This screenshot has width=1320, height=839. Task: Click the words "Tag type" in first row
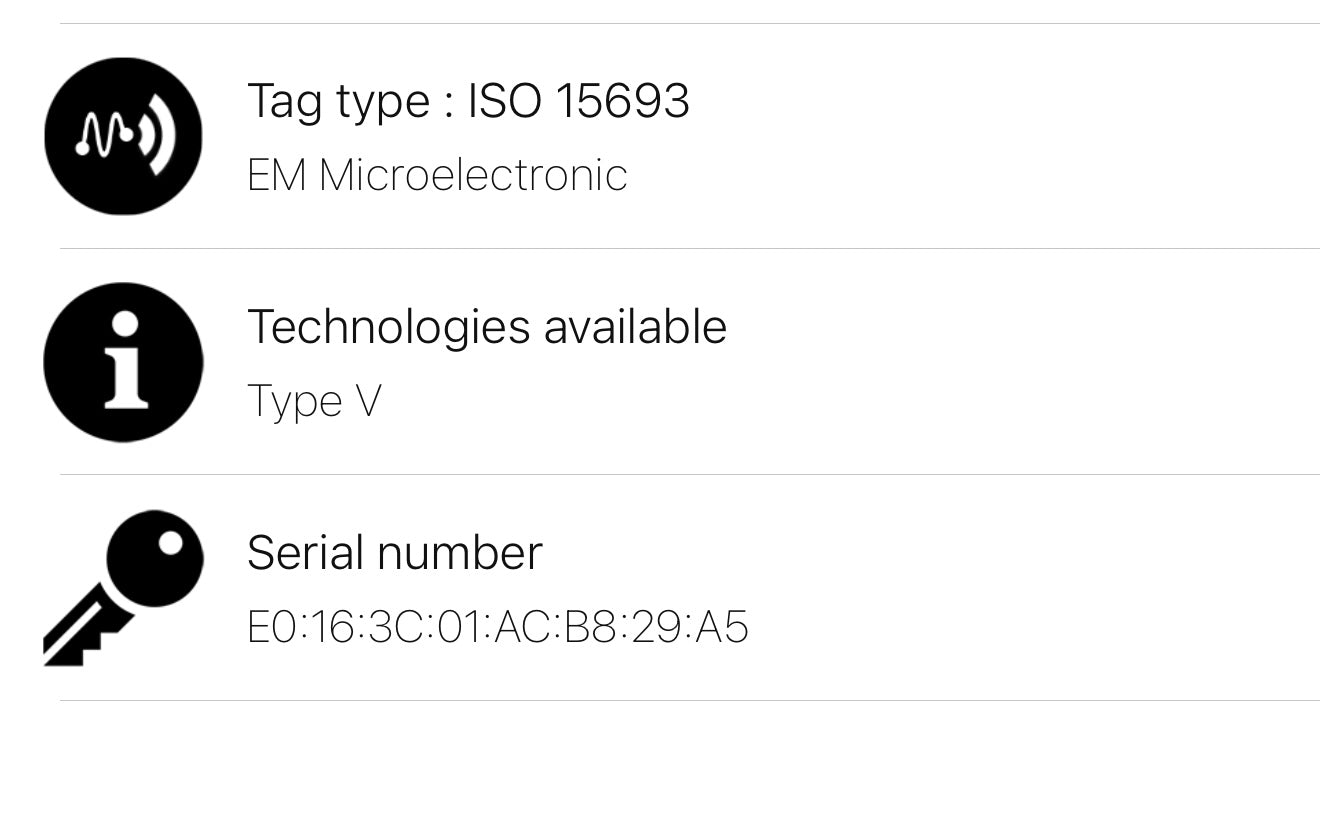click(x=339, y=101)
